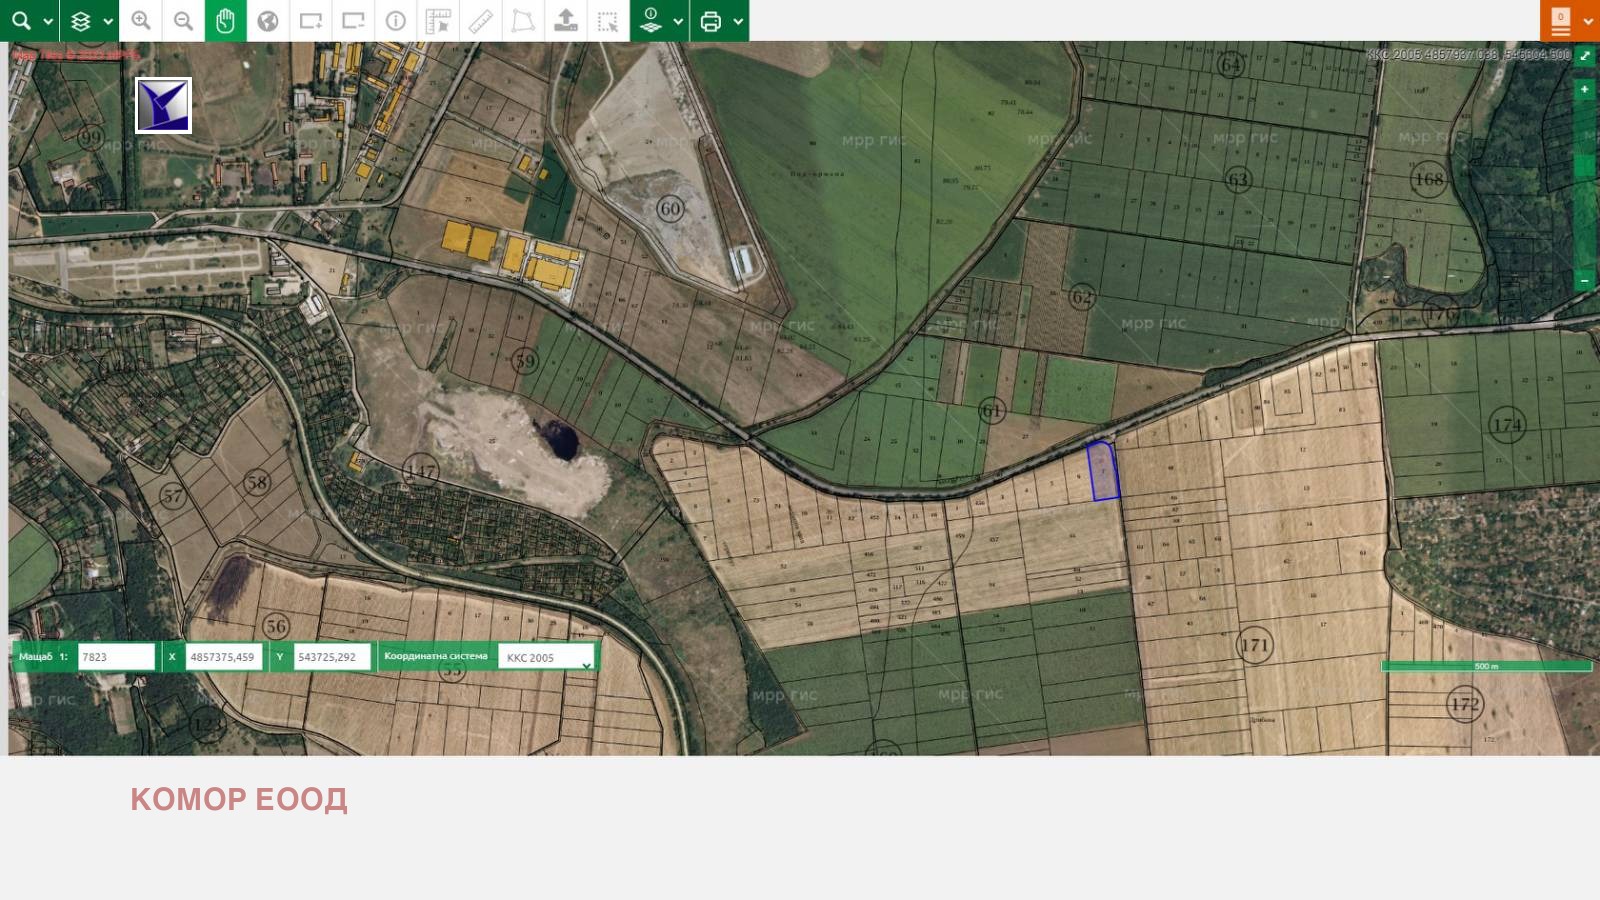Choose the dashed rectangle selection tool
1600x900 pixels.
(608, 21)
